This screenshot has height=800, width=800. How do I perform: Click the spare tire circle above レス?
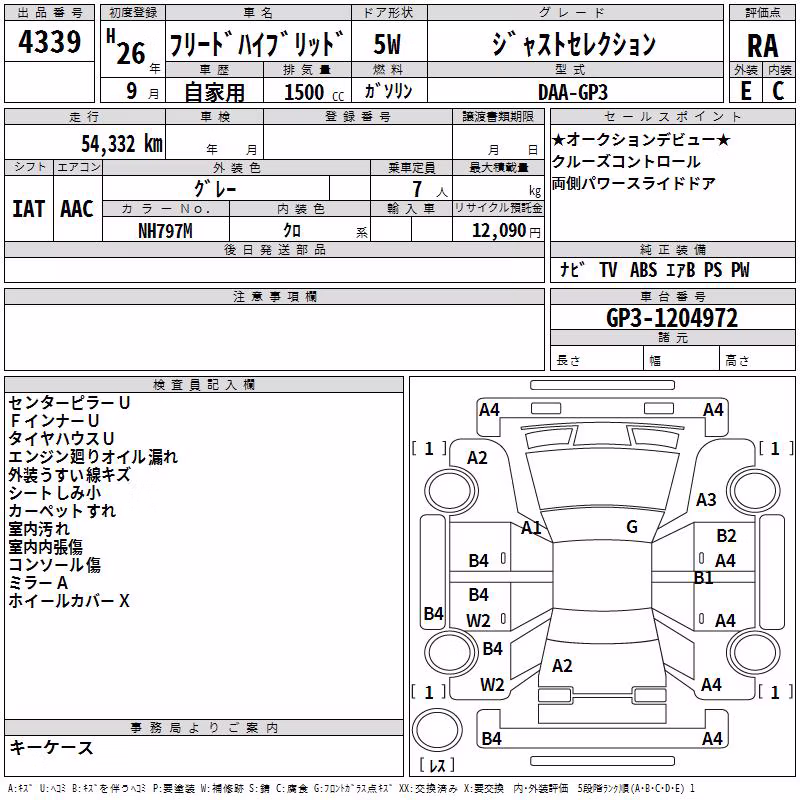[x=437, y=730]
